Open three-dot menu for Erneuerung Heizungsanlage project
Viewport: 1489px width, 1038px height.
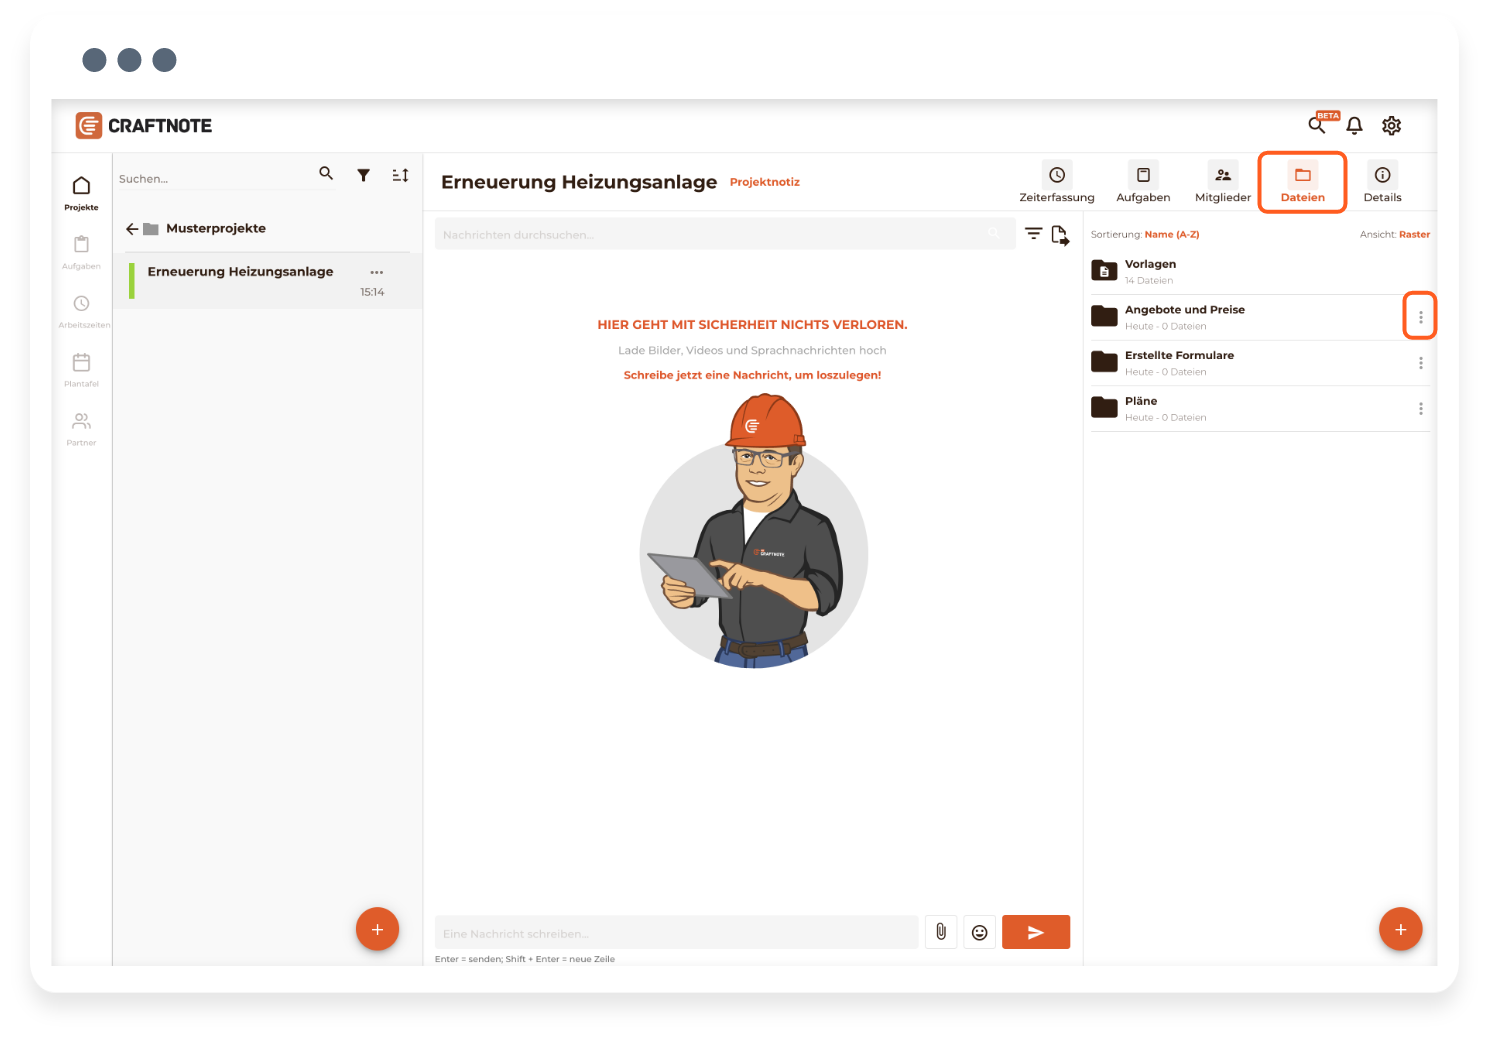pyautogui.click(x=376, y=272)
